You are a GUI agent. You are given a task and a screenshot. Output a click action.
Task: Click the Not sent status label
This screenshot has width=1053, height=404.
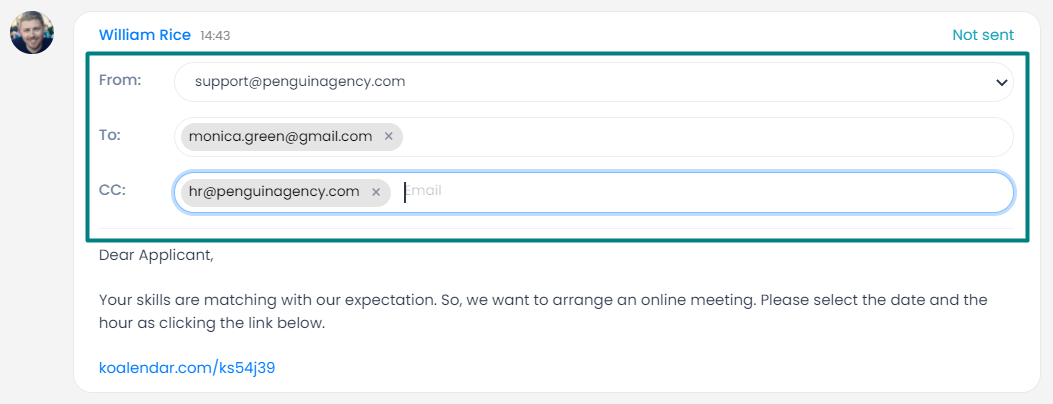982,35
